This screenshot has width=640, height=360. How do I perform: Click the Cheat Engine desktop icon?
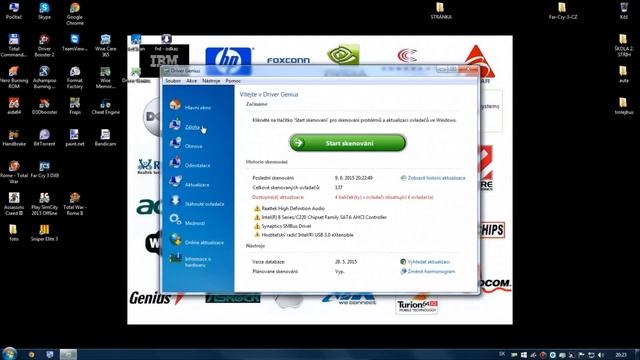tap(105, 106)
